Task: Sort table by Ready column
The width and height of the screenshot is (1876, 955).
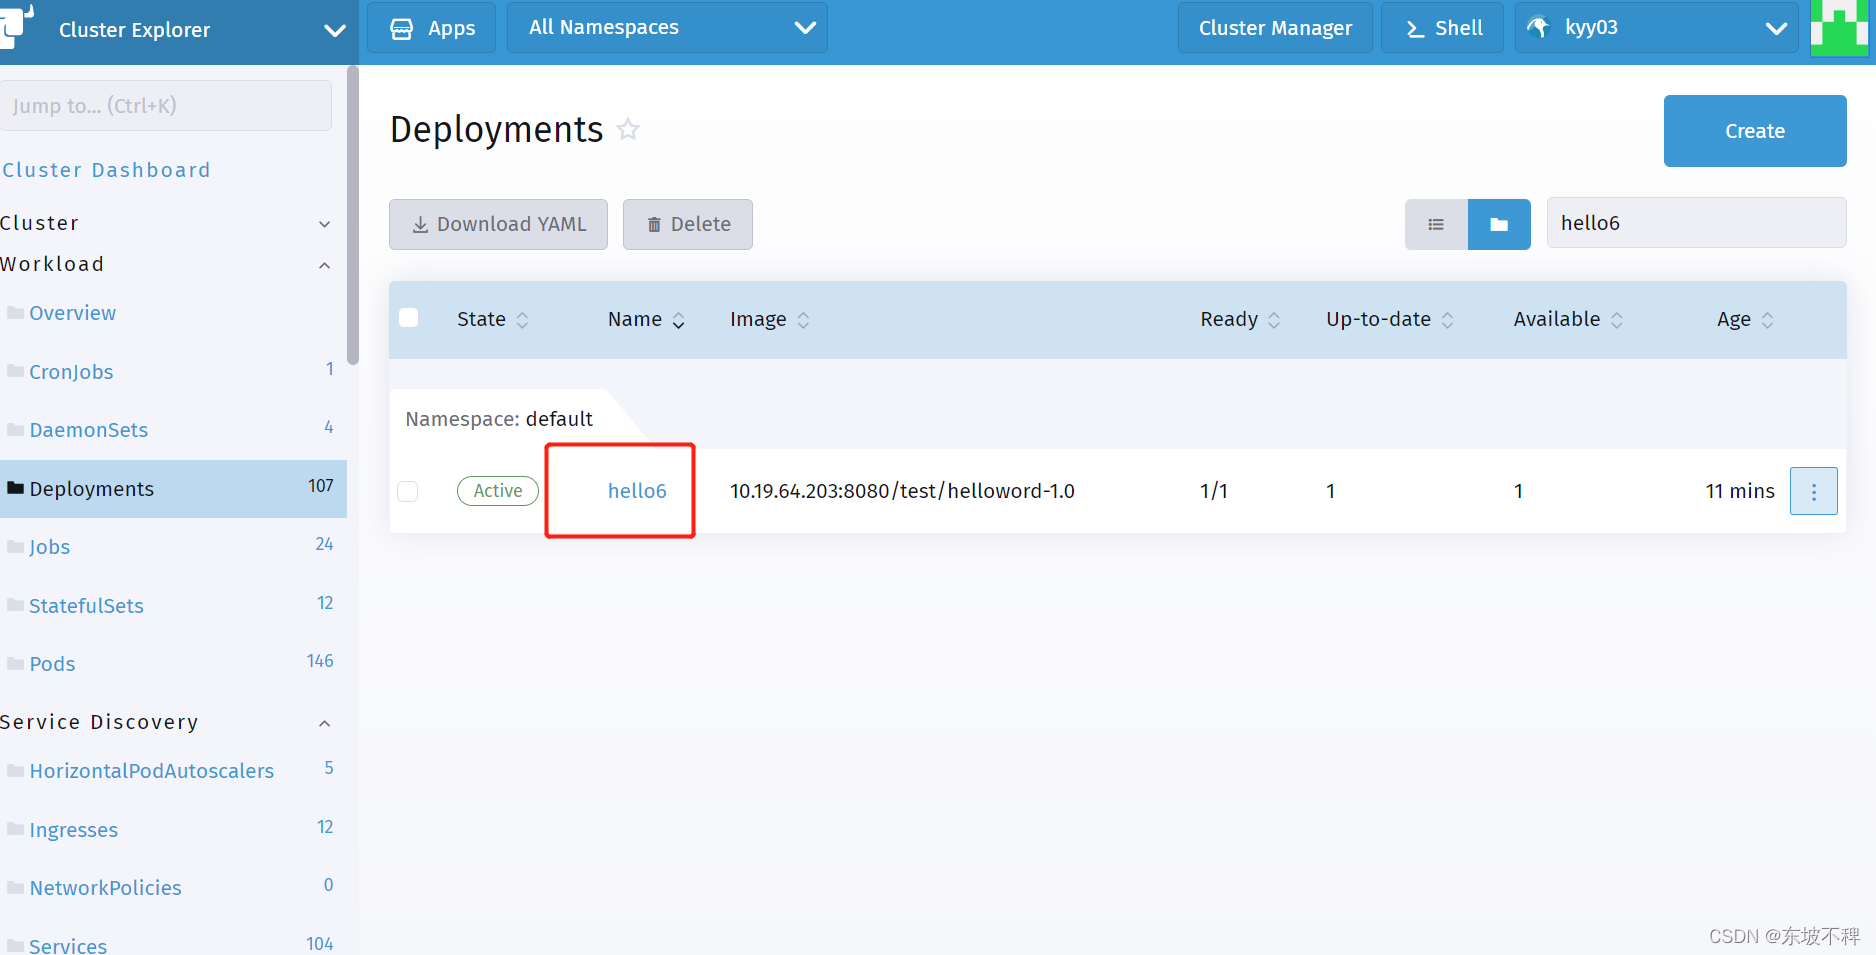Action: pyautogui.click(x=1240, y=319)
